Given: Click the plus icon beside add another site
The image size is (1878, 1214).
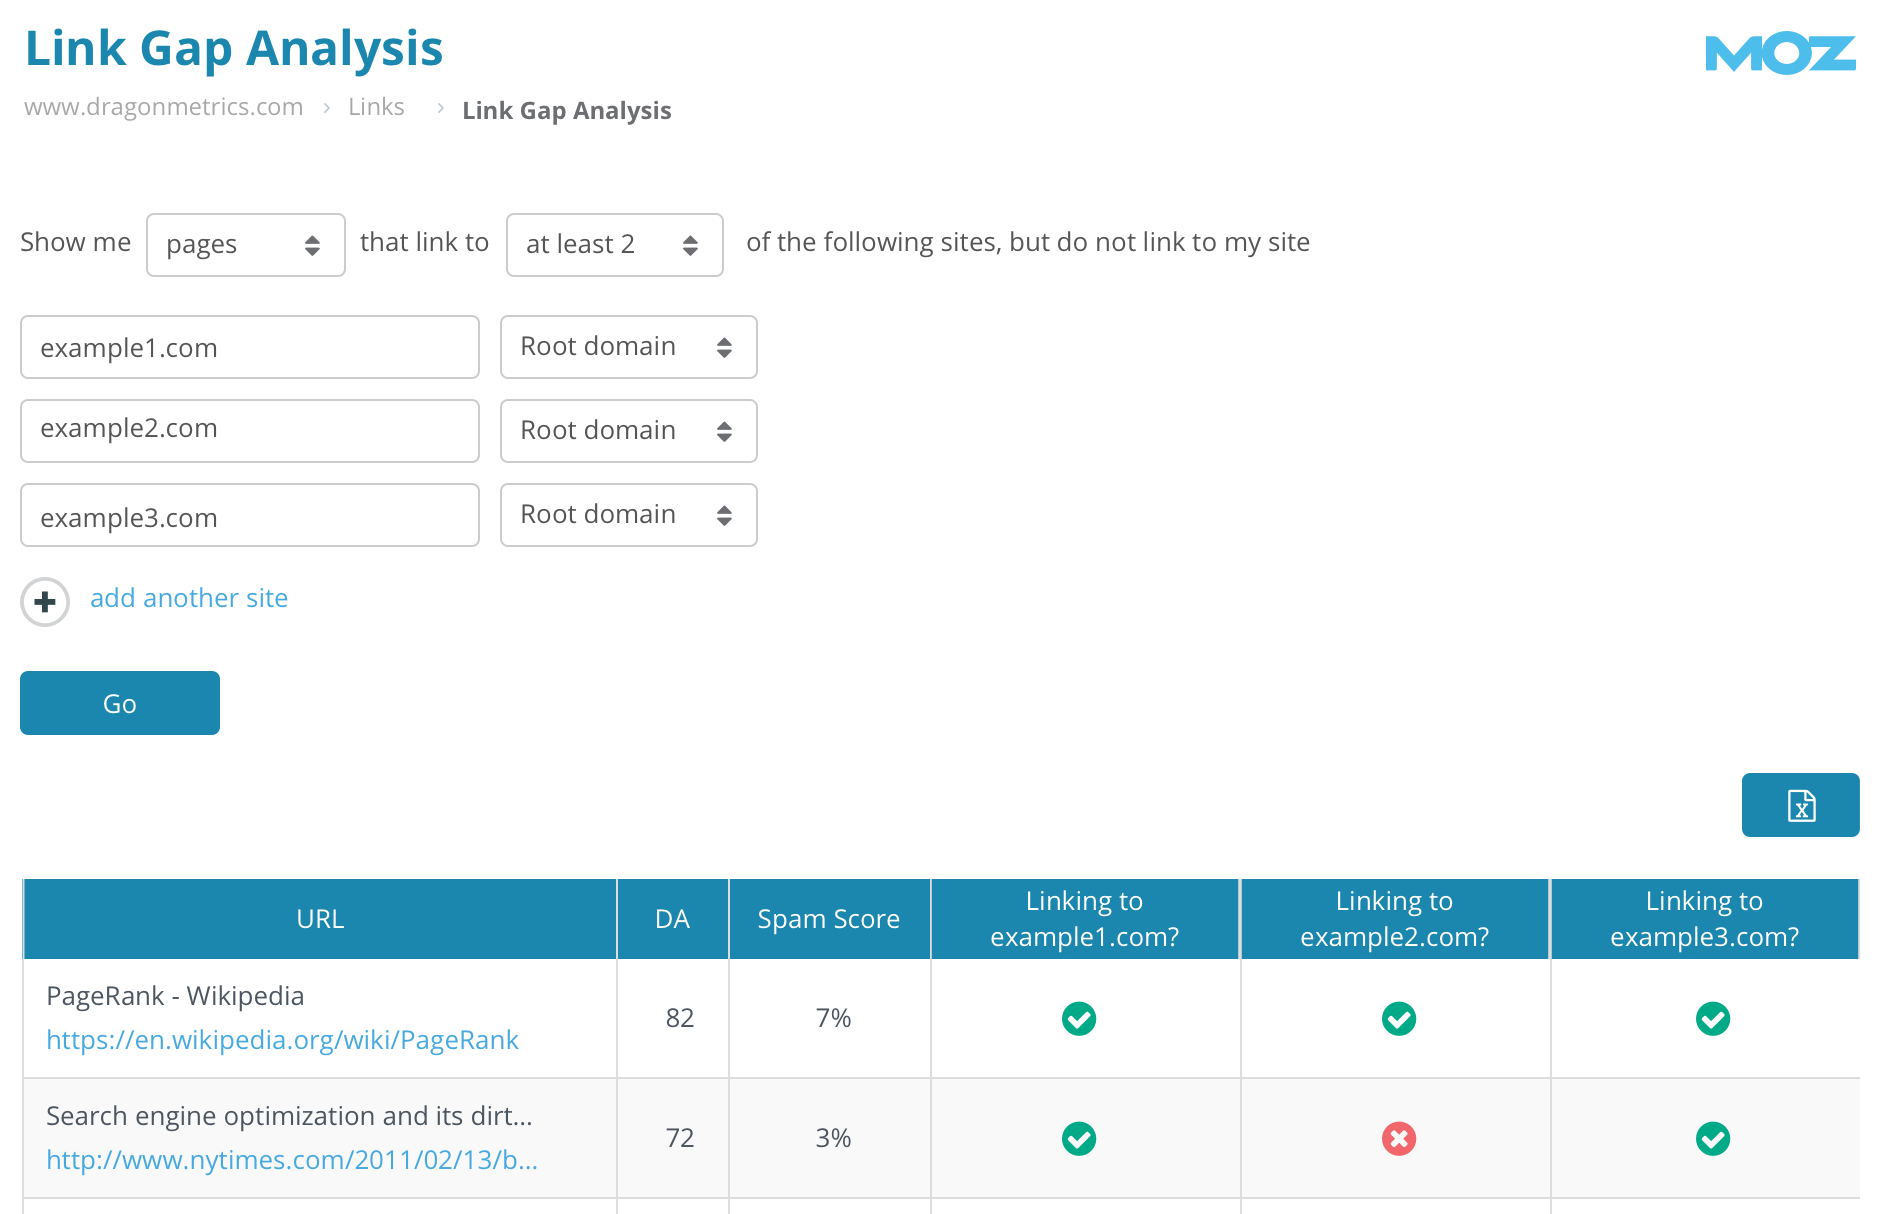Looking at the screenshot, I should (x=44, y=601).
